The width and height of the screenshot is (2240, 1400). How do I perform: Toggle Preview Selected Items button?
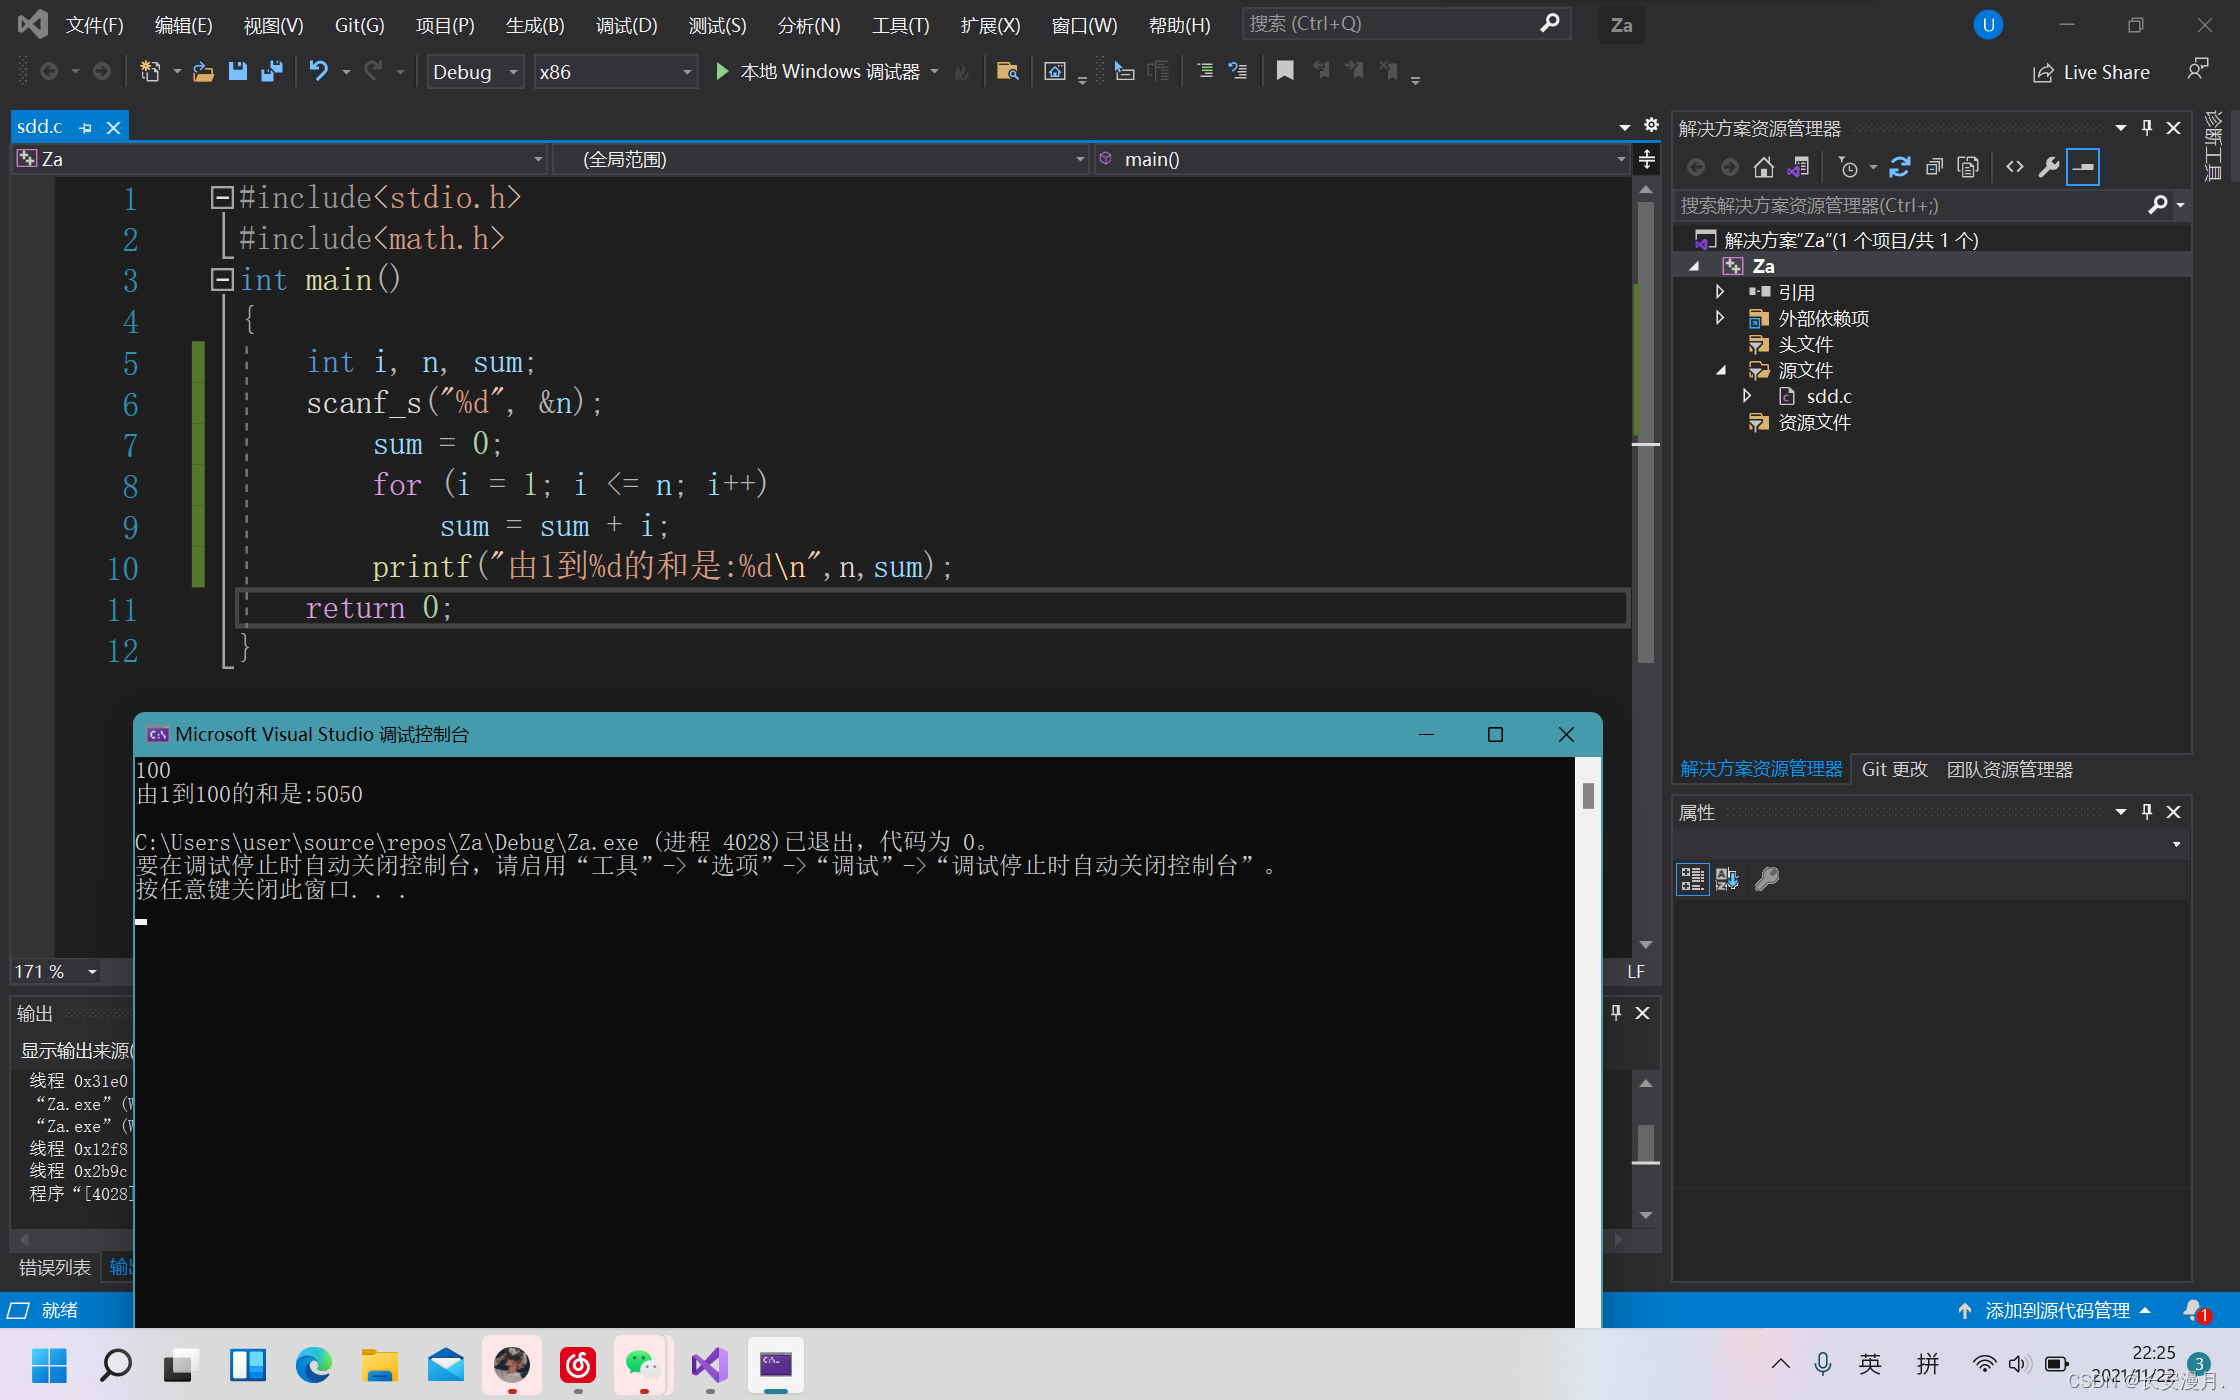2083,167
